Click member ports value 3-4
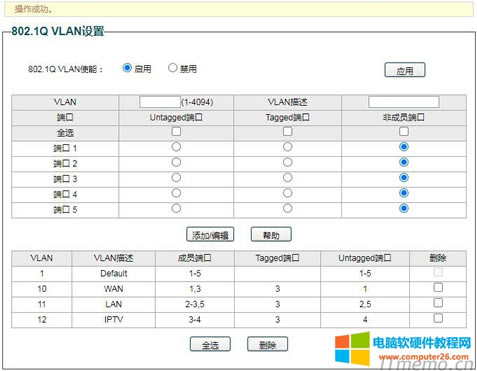This screenshot has height=371, width=477. point(195,320)
